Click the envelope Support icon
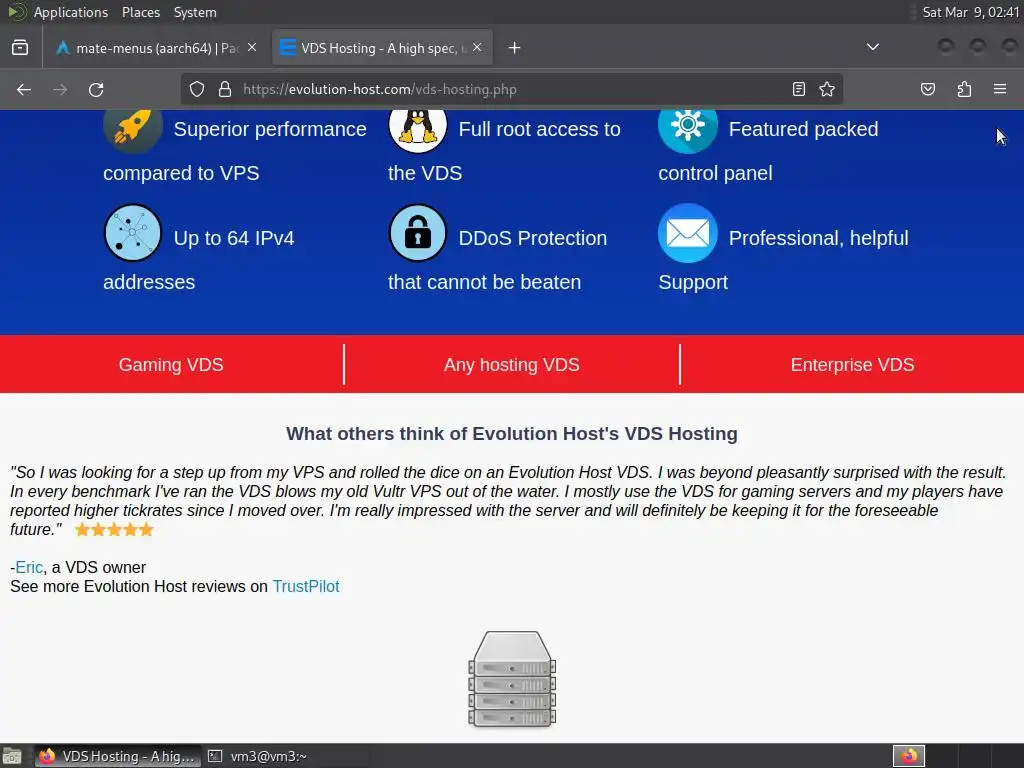Screen dimensions: 1024x768 pos(688,233)
